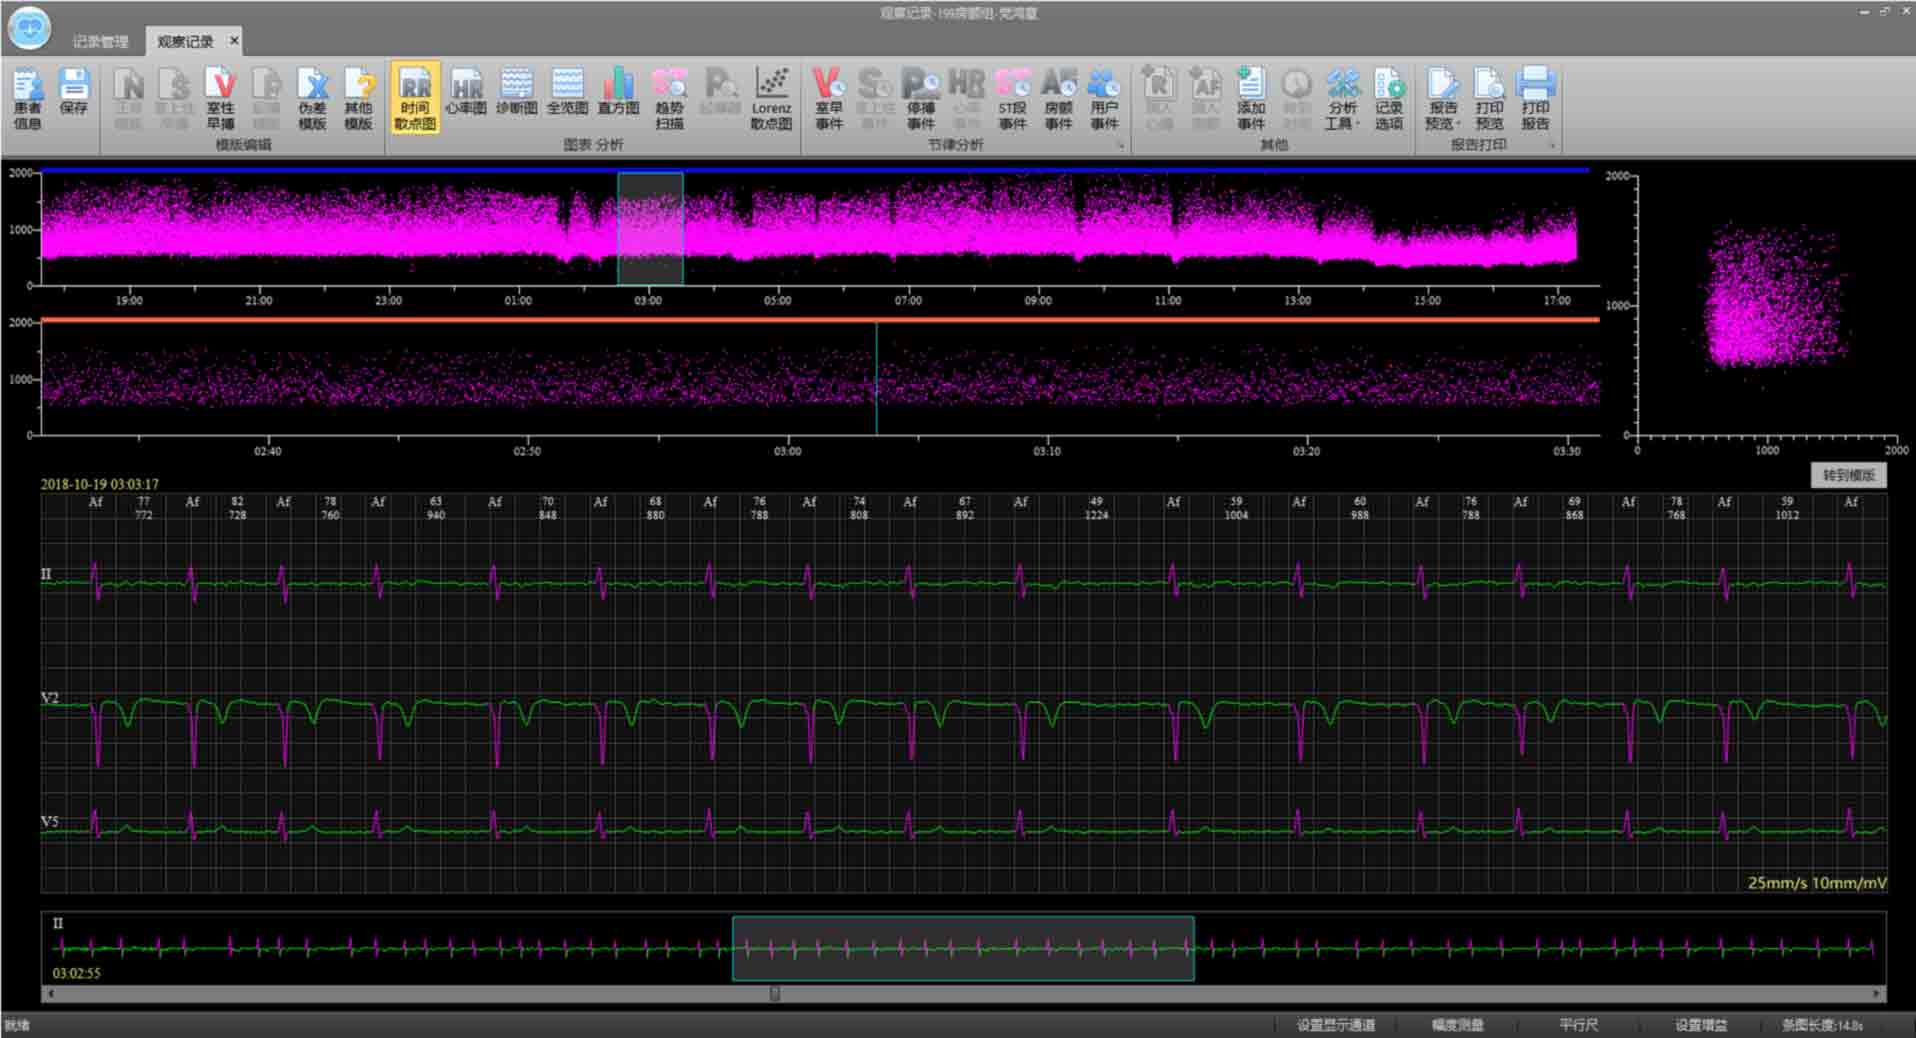Open the 直方图 histogram view
Viewport: 1916px width, 1038px height.
(618, 91)
